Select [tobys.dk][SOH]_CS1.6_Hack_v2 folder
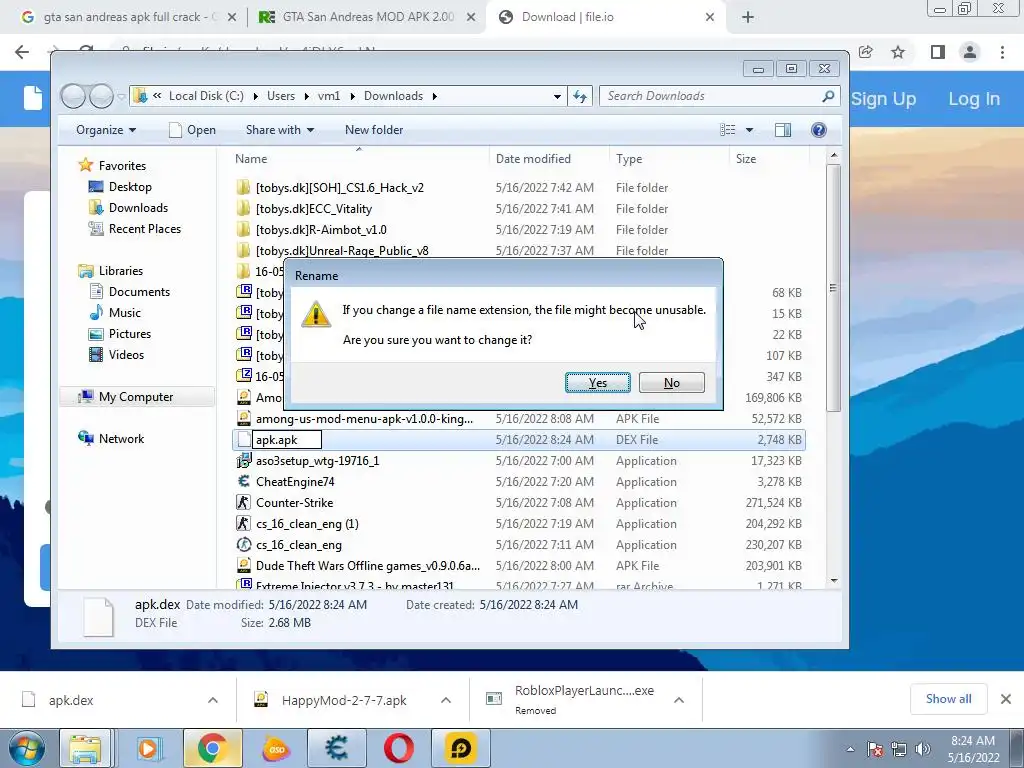 (339, 187)
